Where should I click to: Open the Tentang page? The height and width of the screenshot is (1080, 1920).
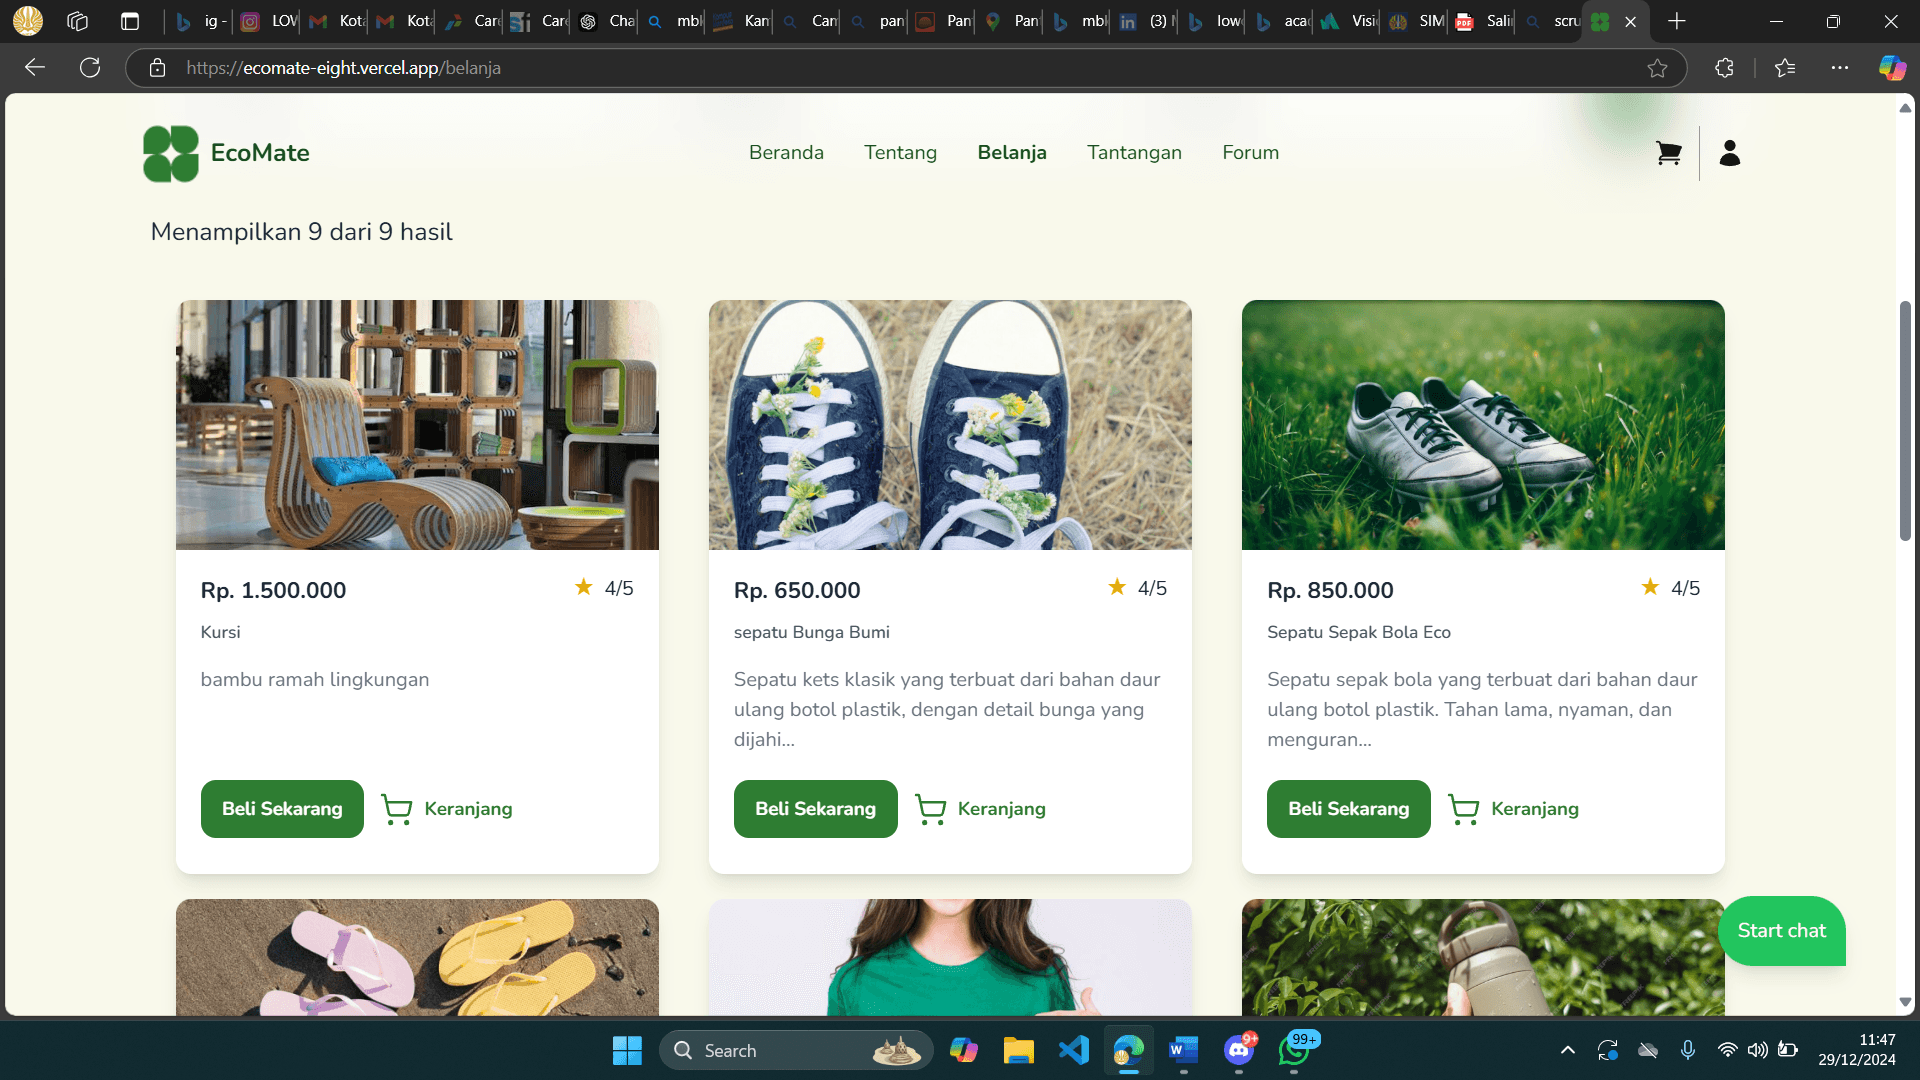900,153
